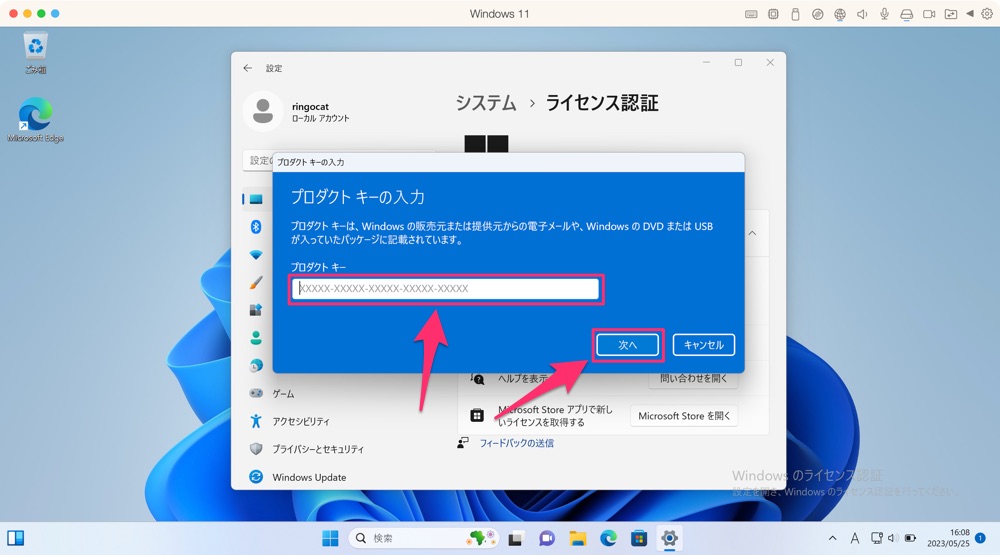
Task: Collapse the section chevron behind the dialog
Action: click(x=753, y=233)
